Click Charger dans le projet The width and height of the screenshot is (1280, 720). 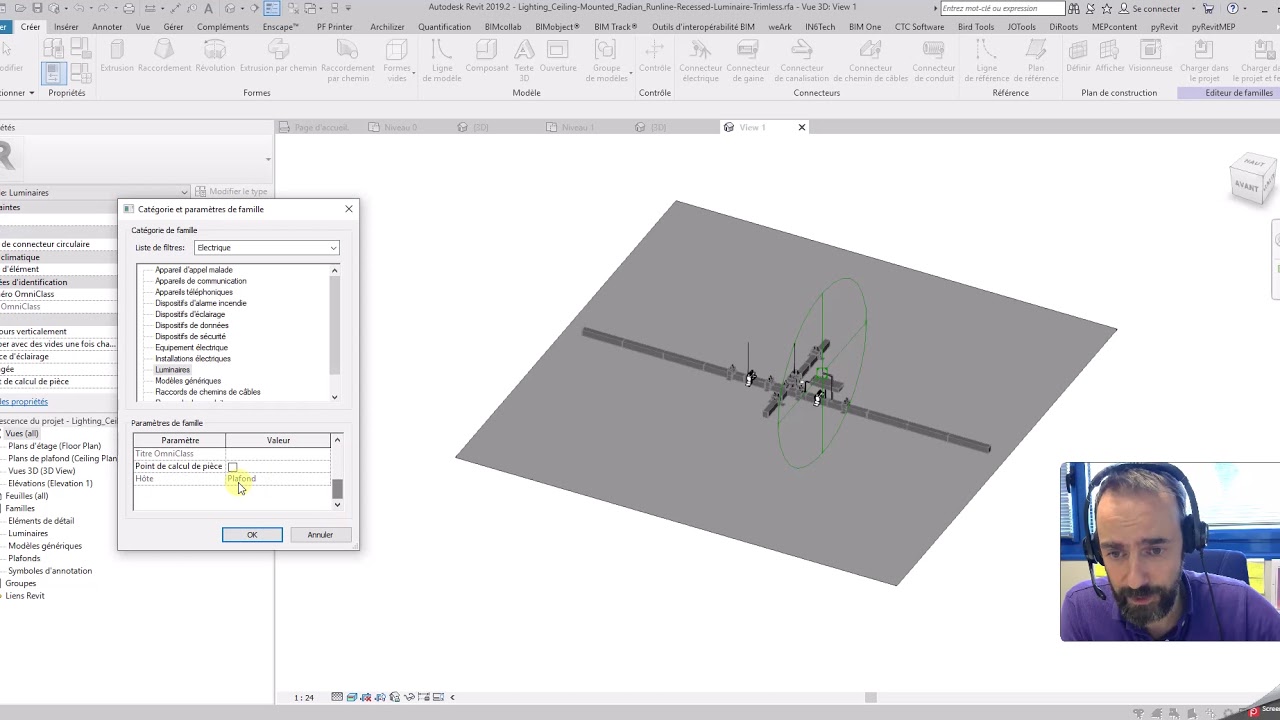click(x=1204, y=60)
